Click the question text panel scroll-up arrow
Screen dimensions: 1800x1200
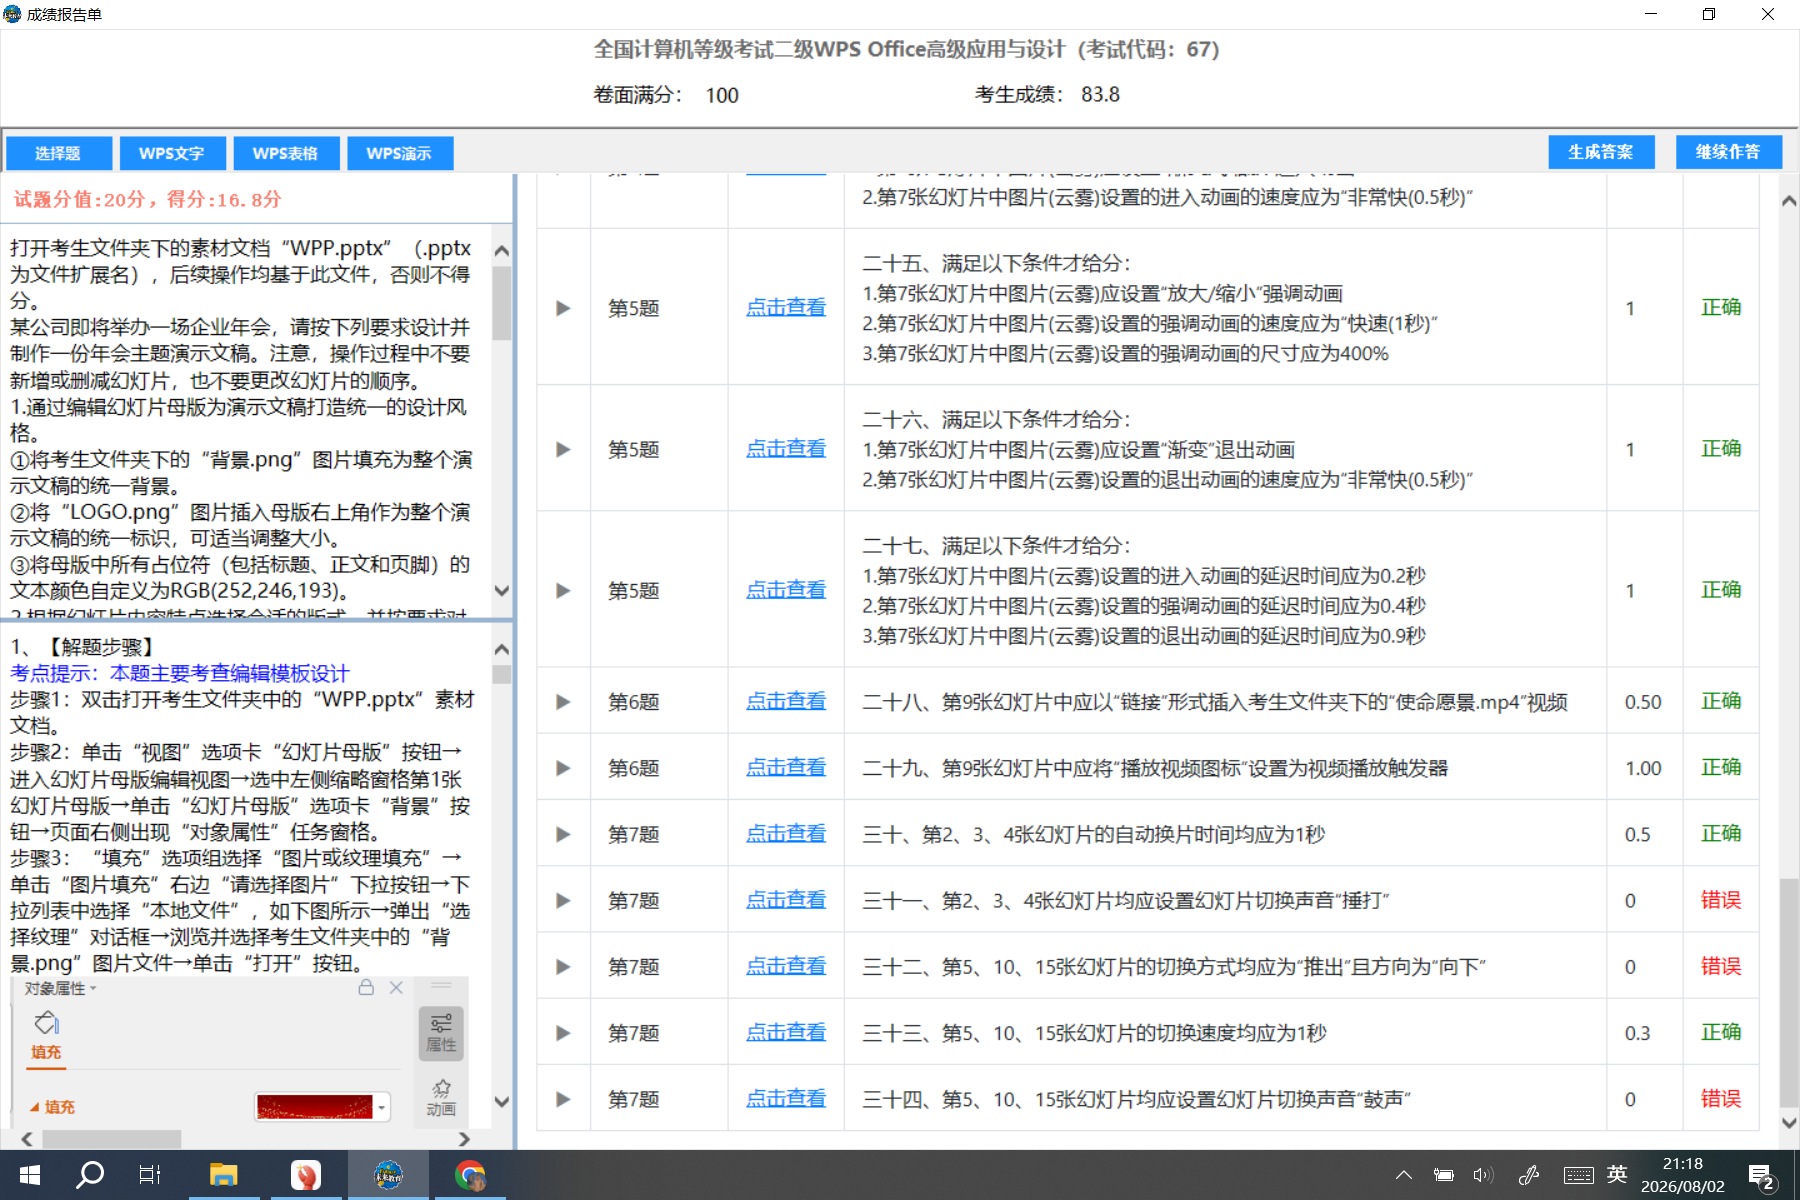502,251
